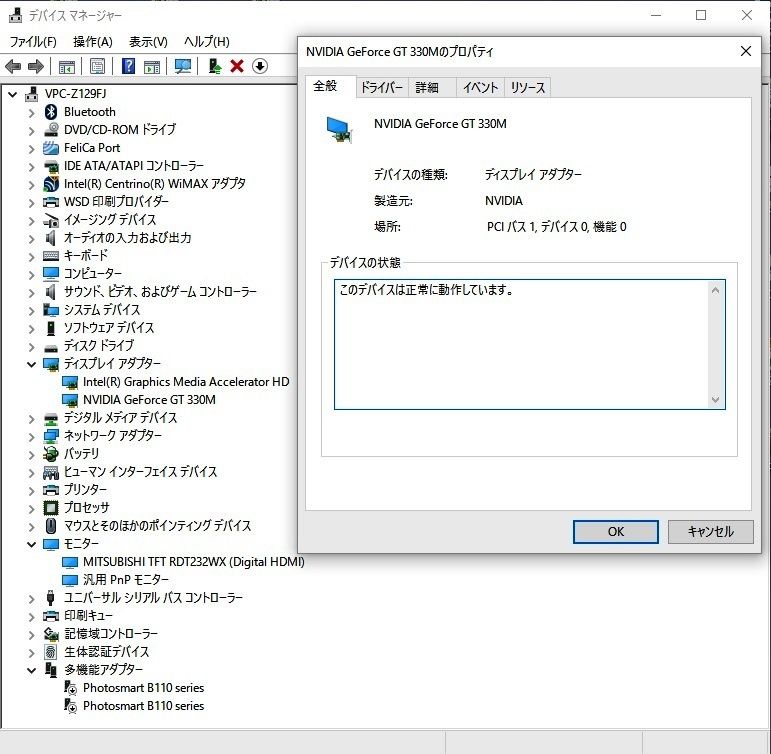Image resolution: width=771 pixels, height=754 pixels.
Task: Select the ヒューマン インターフェイス デバイス item
Action: pyautogui.click(x=140, y=472)
